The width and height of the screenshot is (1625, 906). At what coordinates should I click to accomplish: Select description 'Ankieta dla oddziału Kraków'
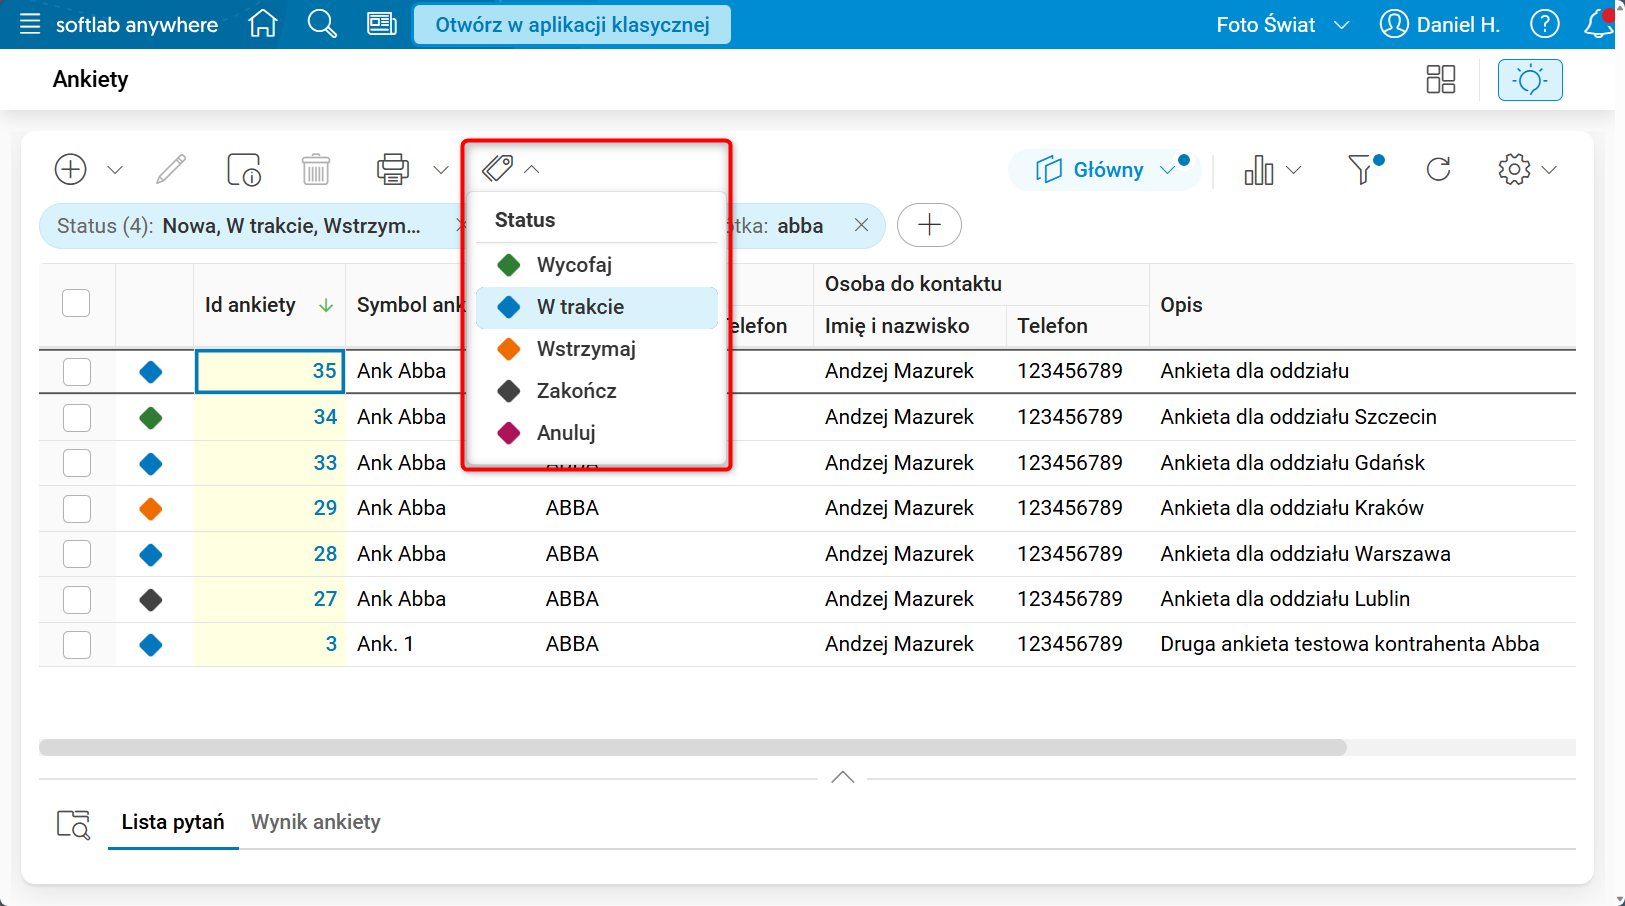click(x=1292, y=508)
